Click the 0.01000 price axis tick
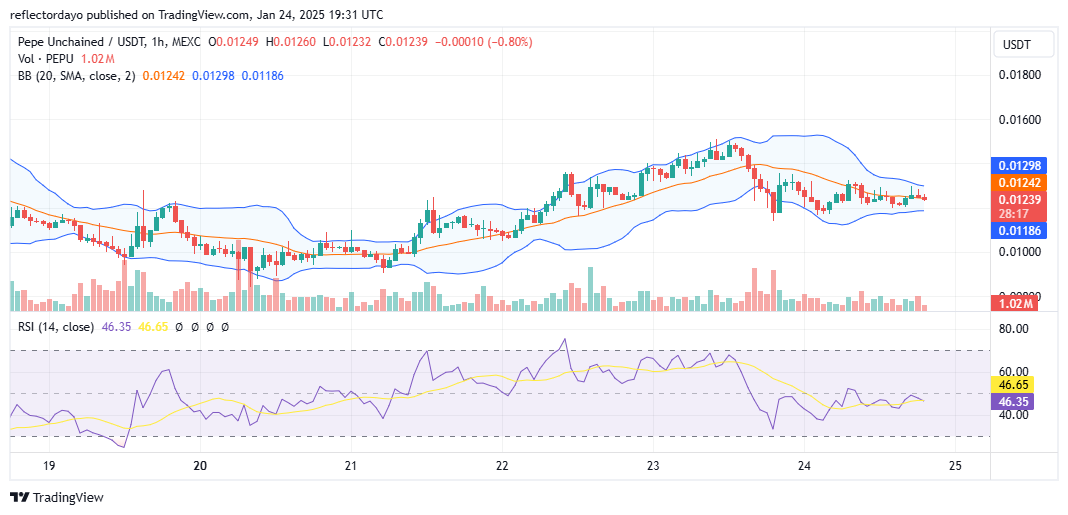 [x=1018, y=252]
